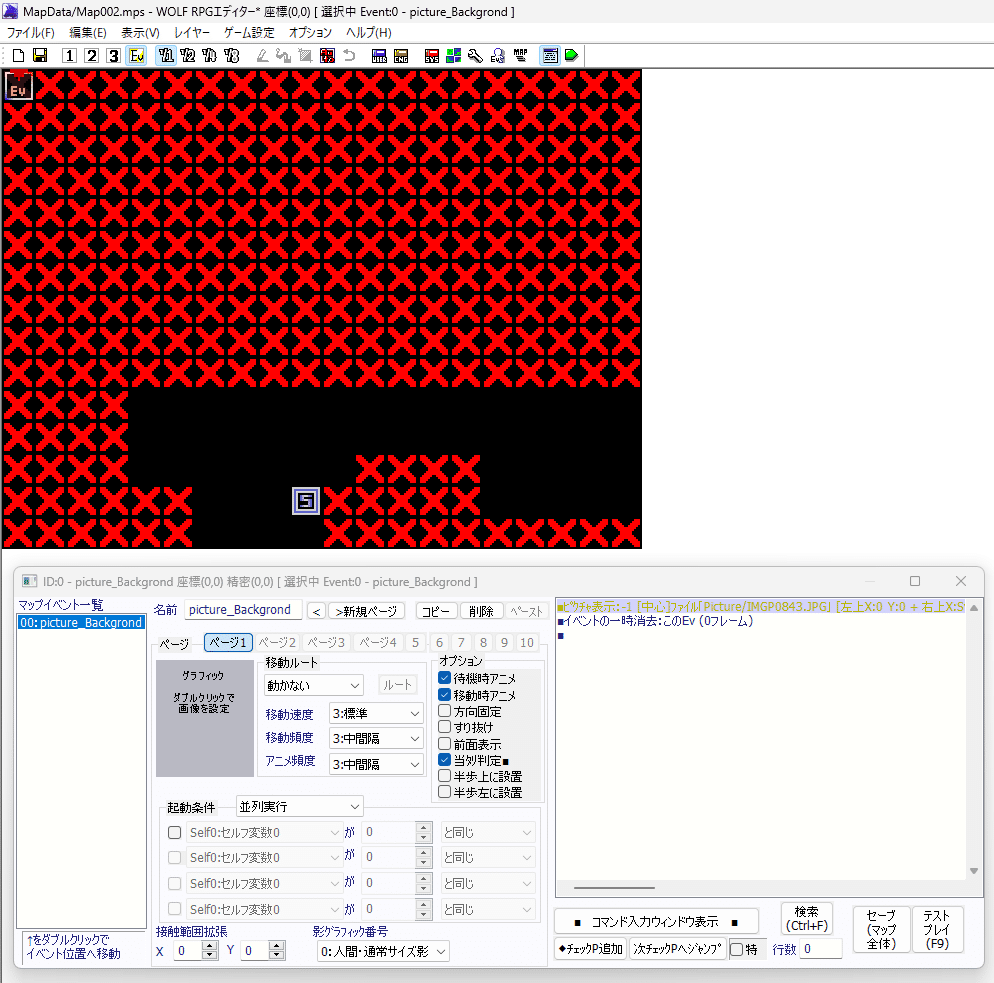Select the pencil draw tool
Screen dimensions: 994x983
(x=262, y=56)
